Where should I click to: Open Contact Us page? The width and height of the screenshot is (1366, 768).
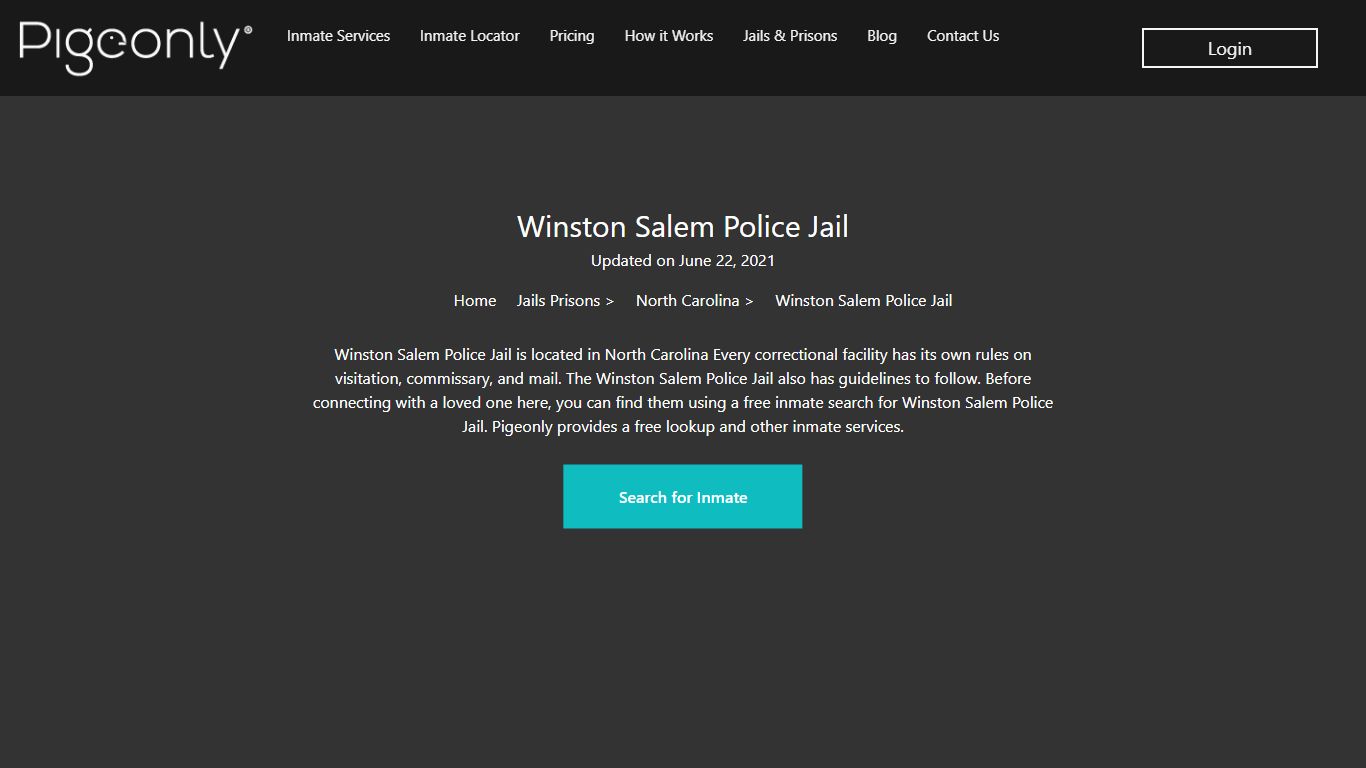coord(963,36)
